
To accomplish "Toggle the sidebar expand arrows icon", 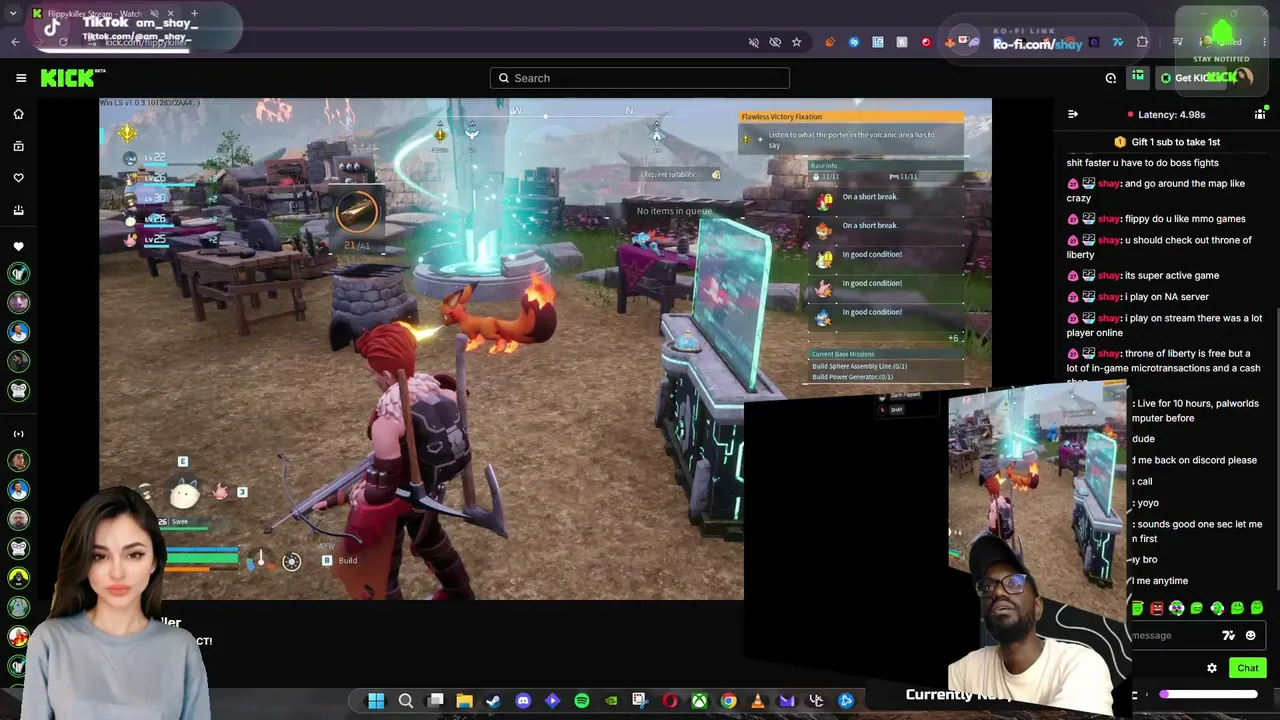I will click(x=18, y=434).
